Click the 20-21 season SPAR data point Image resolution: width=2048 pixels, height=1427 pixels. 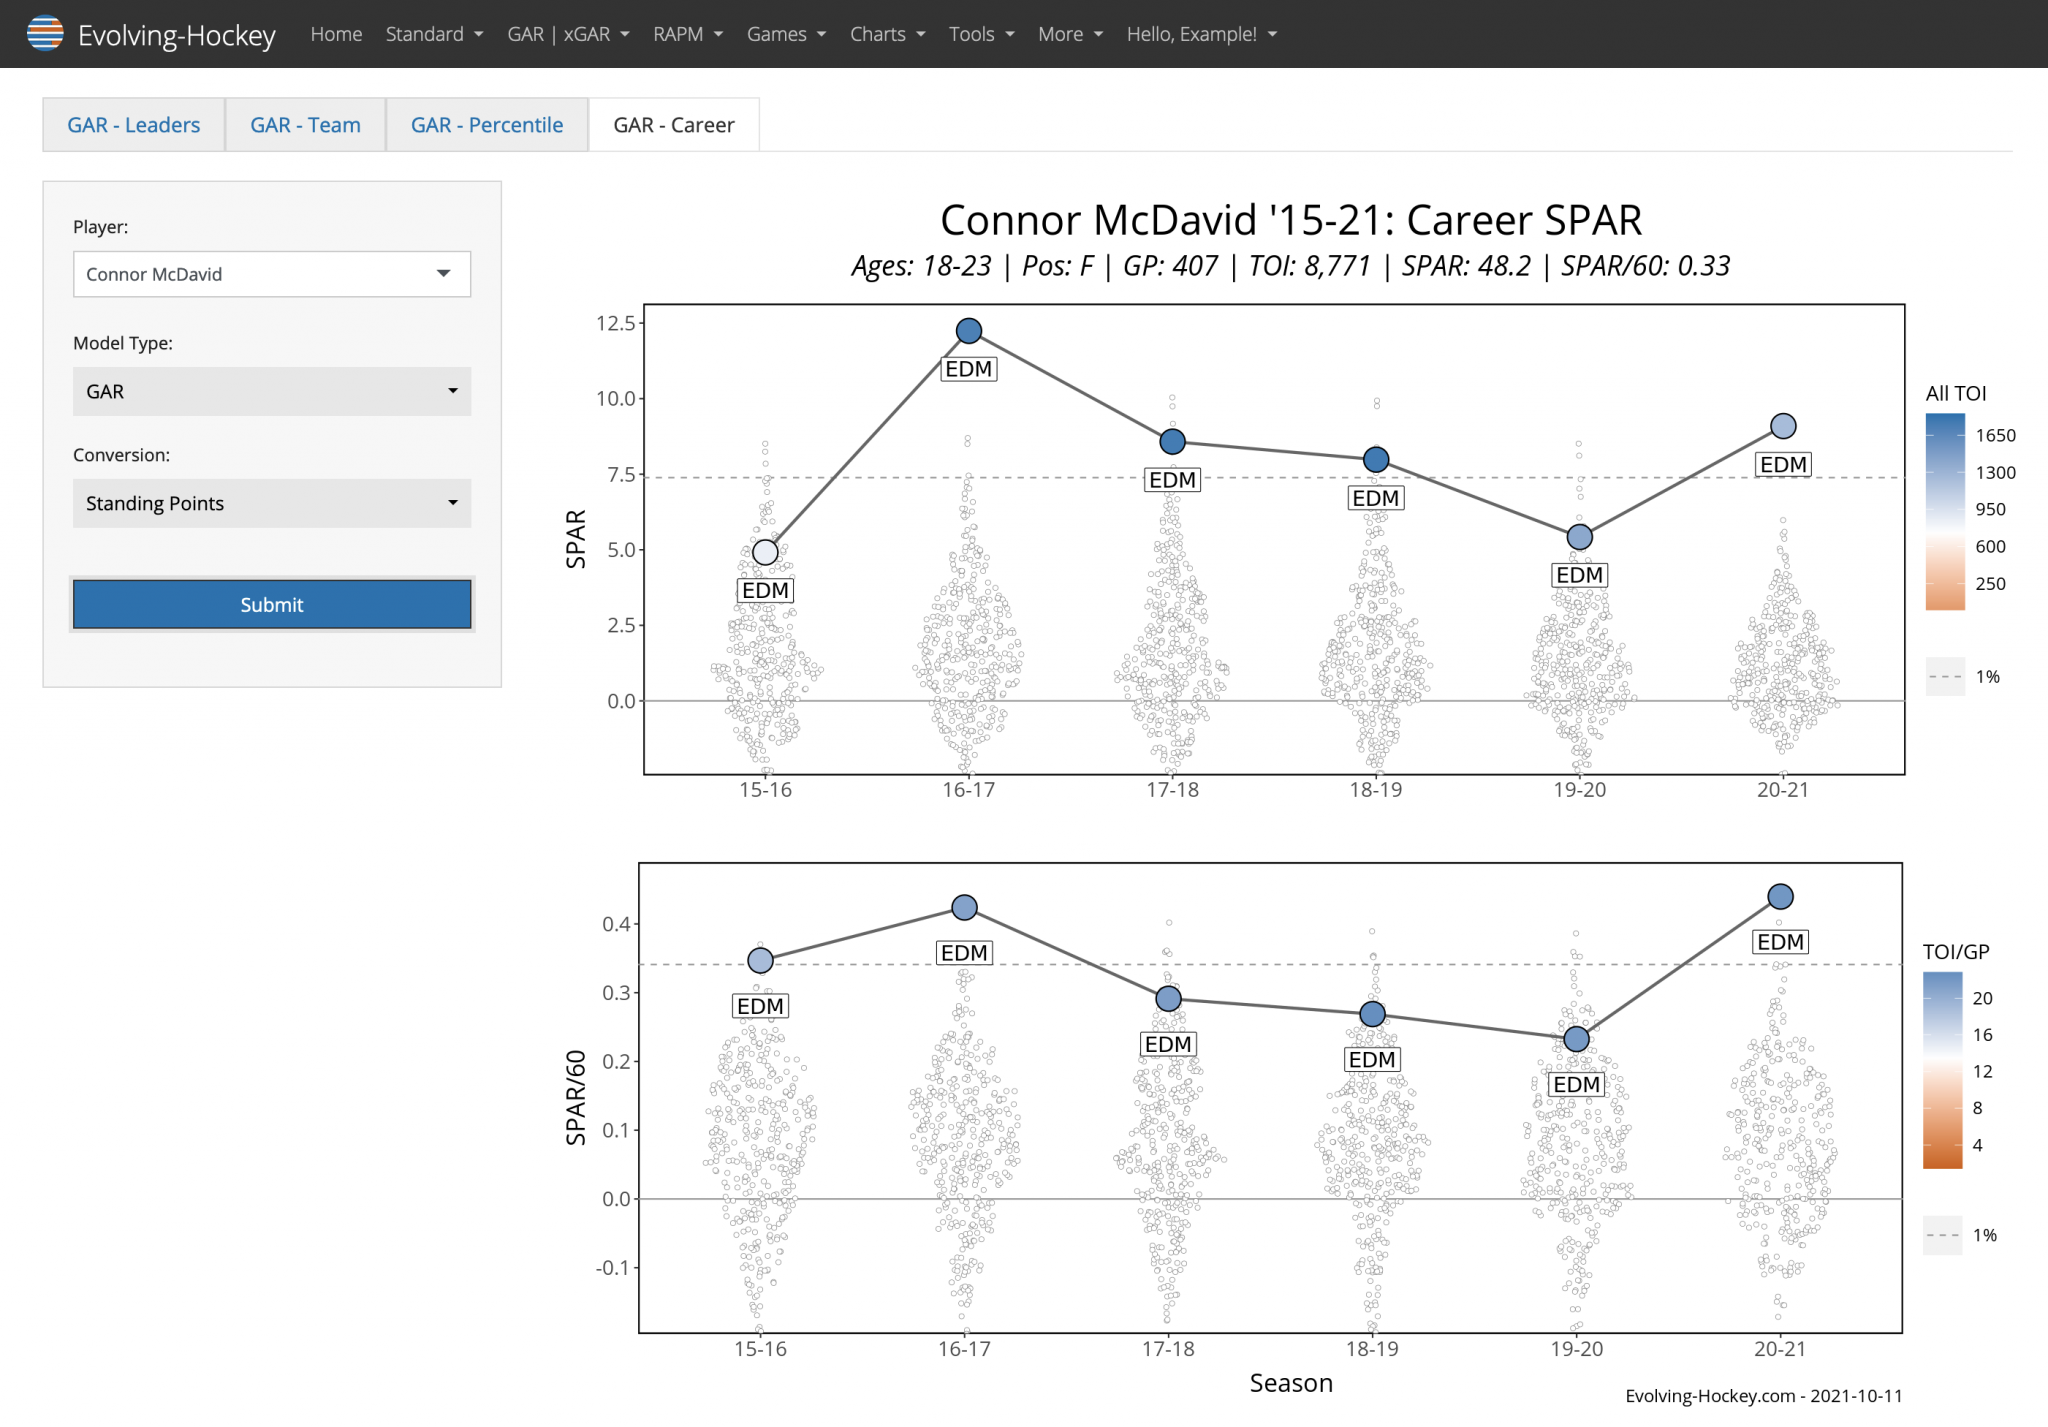(1783, 426)
